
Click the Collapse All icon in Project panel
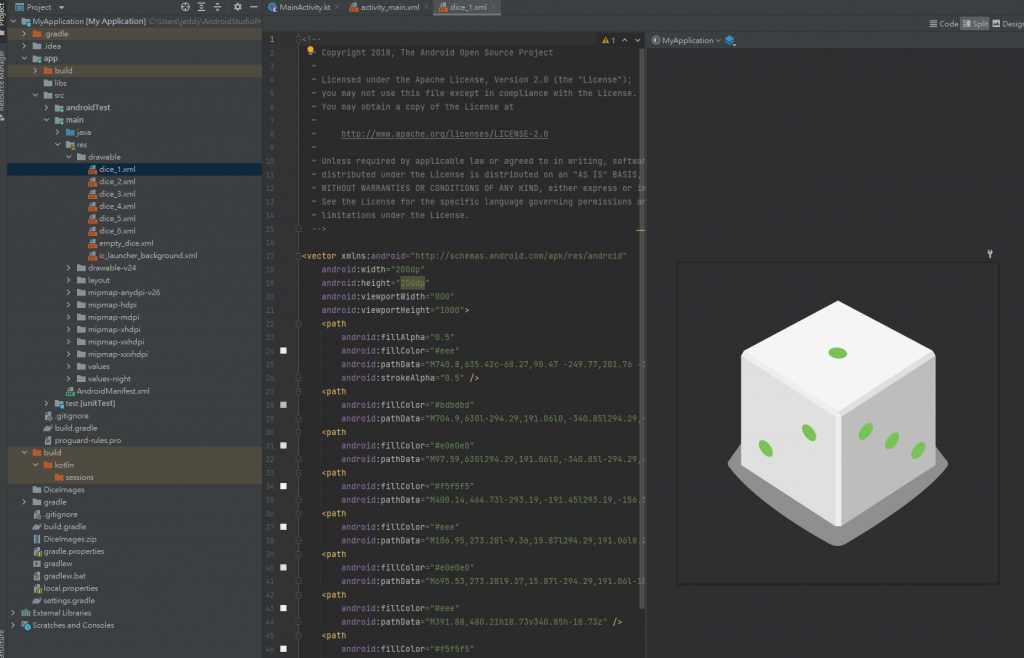(x=216, y=7)
